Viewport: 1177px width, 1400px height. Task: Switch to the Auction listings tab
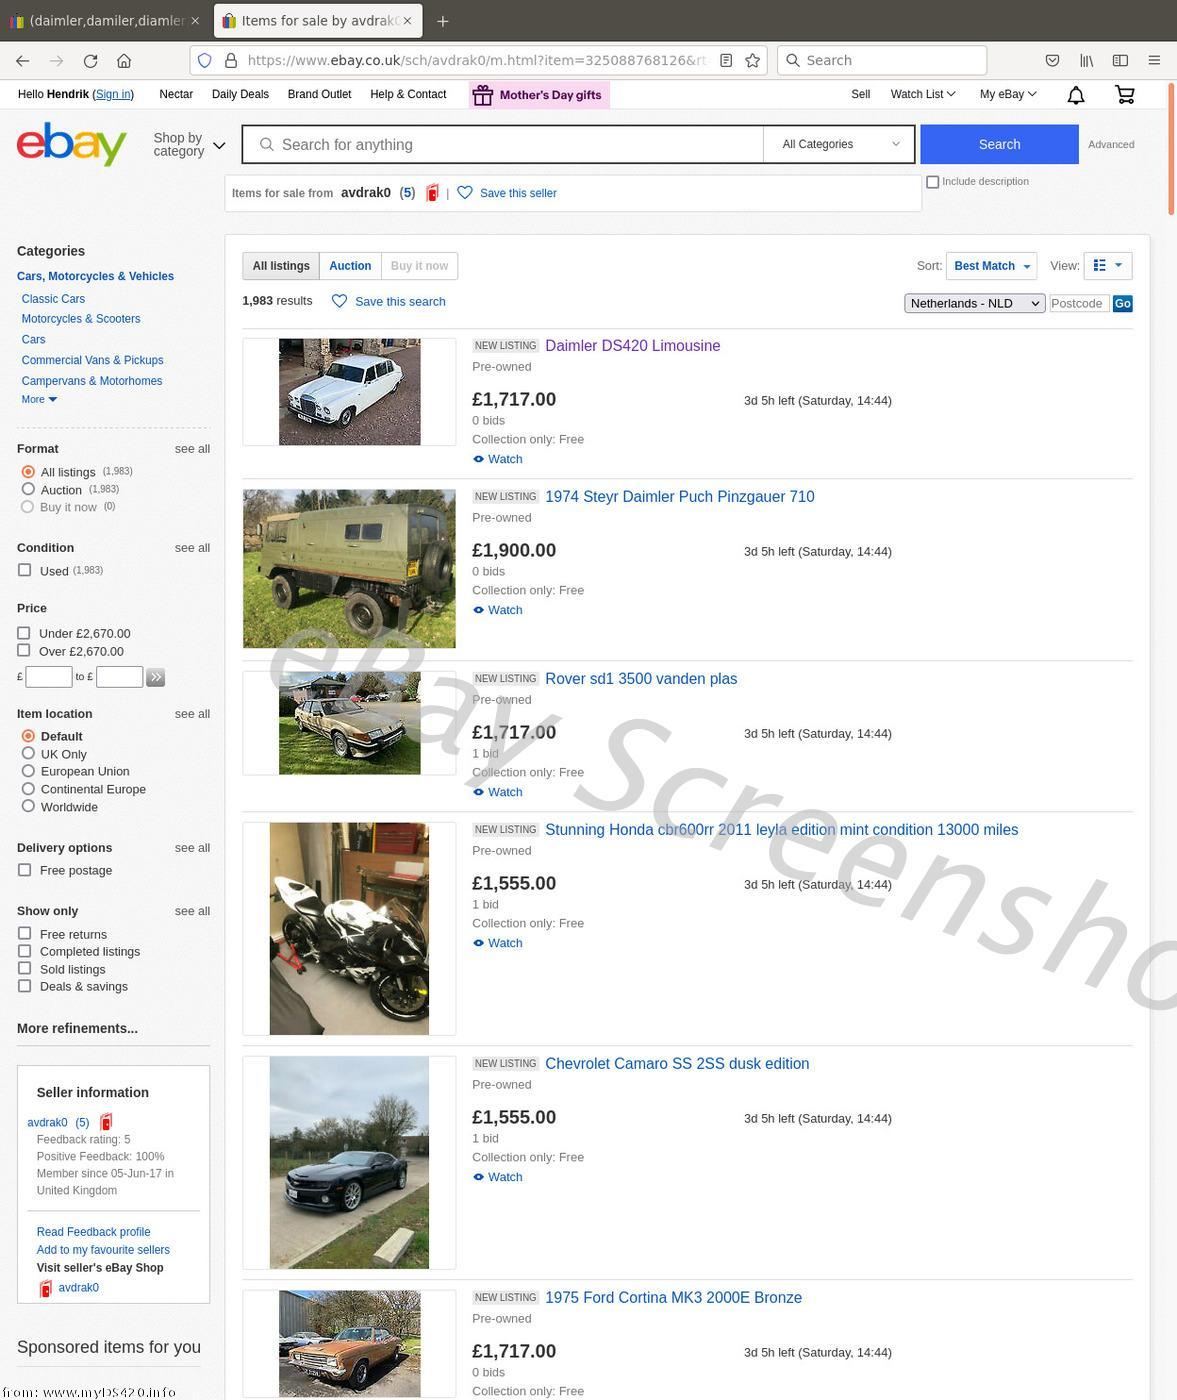tap(350, 266)
